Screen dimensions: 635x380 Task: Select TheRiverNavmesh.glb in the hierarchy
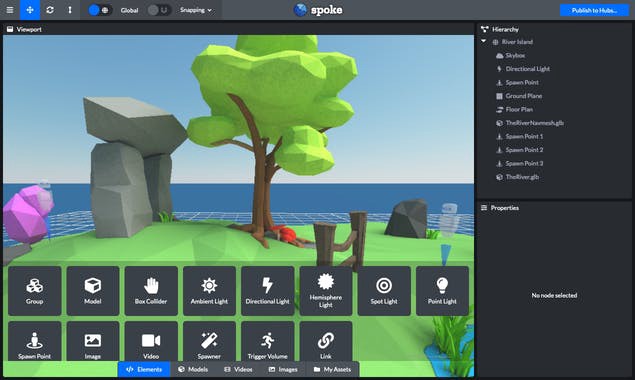tap(534, 123)
